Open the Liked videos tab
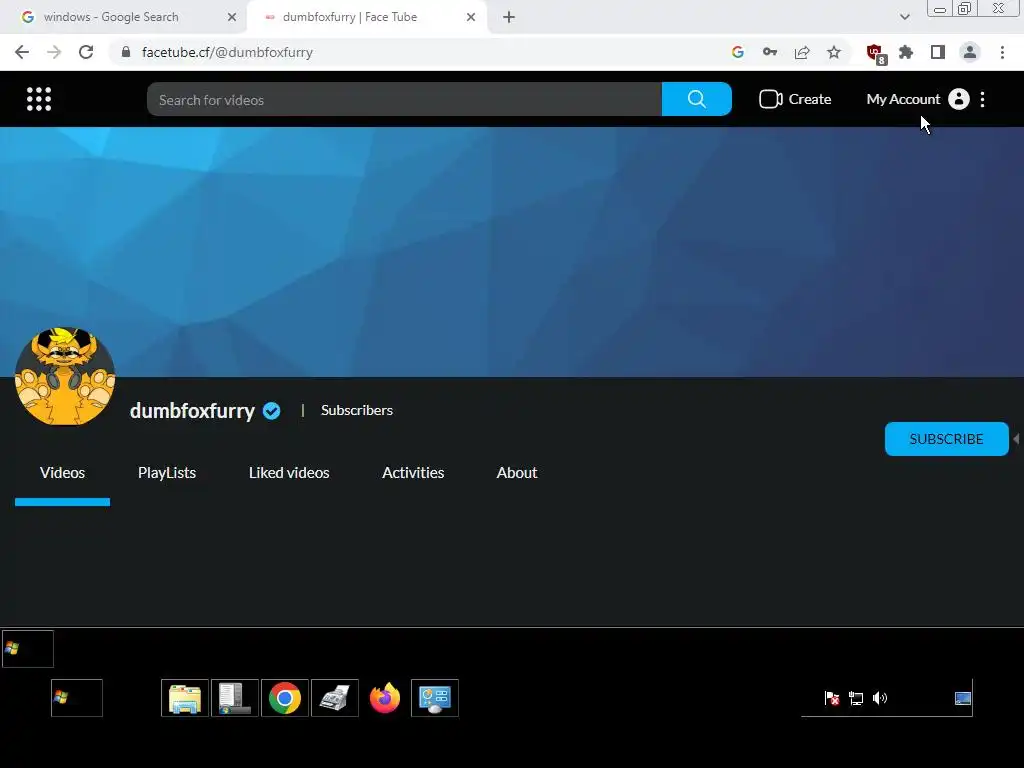 (289, 473)
